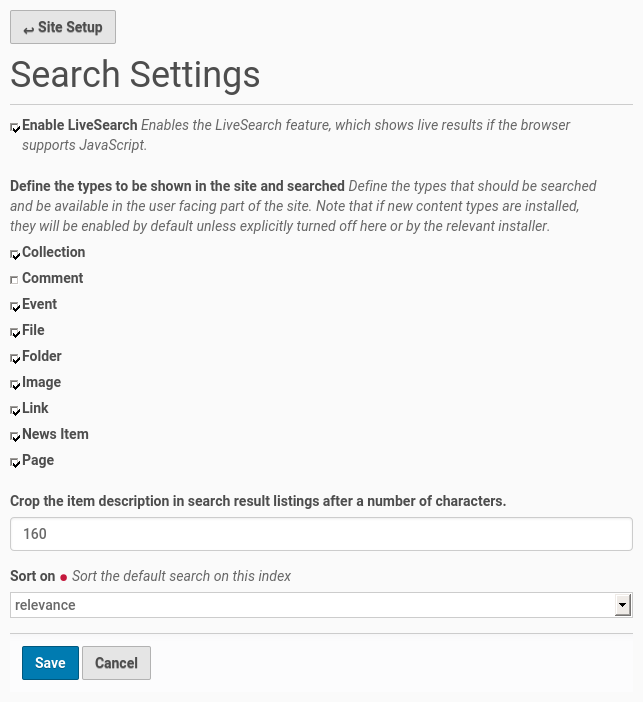Click the Comment label text
This screenshot has height=702, width=643.
pyautogui.click(x=52, y=278)
